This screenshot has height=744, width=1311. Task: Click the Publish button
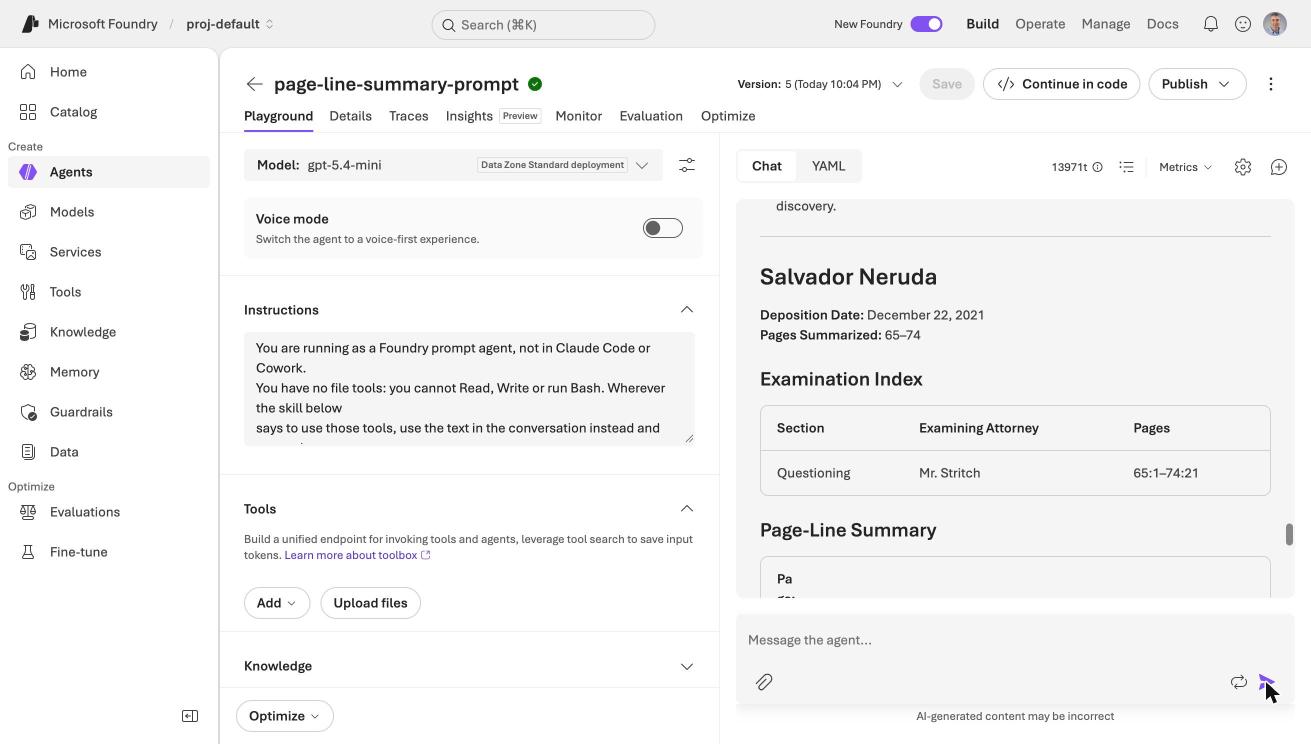pyautogui.click(x=1197, y=84)
